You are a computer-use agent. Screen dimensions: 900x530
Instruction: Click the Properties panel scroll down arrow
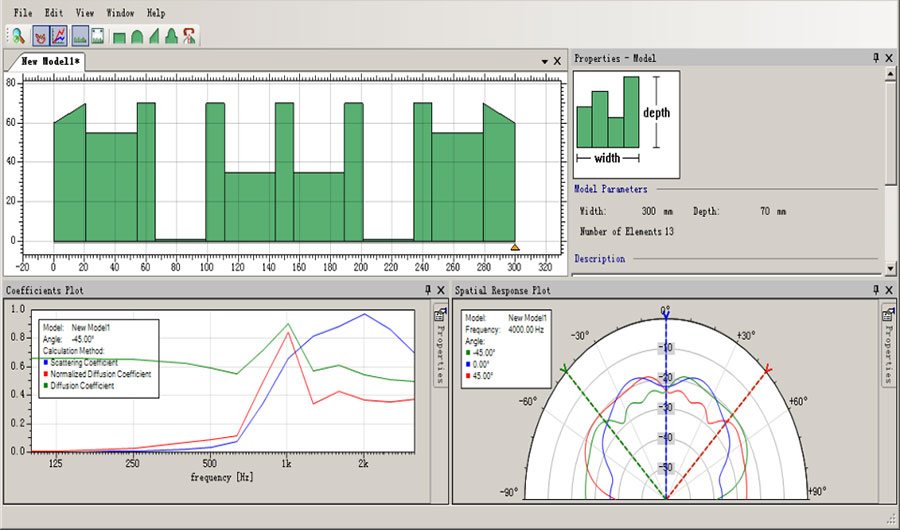[889, 268]
